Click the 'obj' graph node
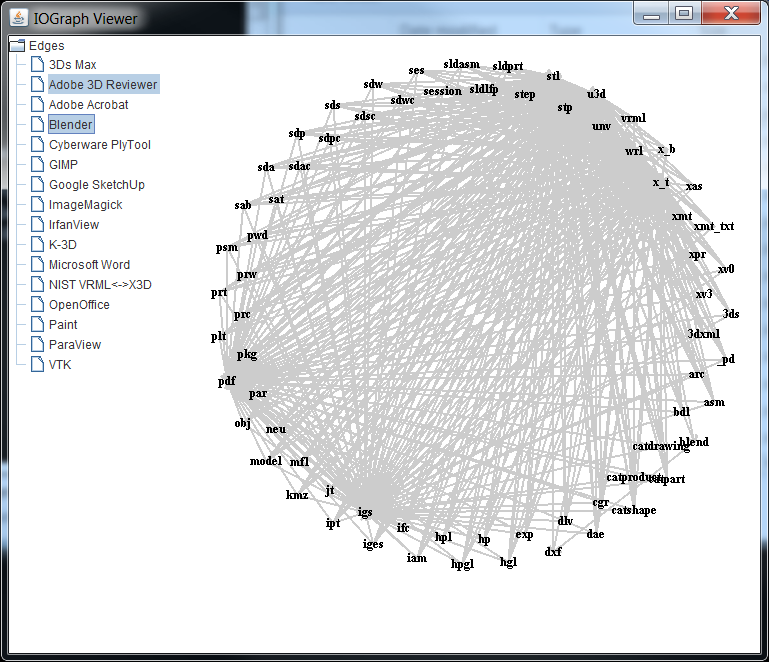Image resolution: width=769 pixels, height=662 pixels. 242,423
